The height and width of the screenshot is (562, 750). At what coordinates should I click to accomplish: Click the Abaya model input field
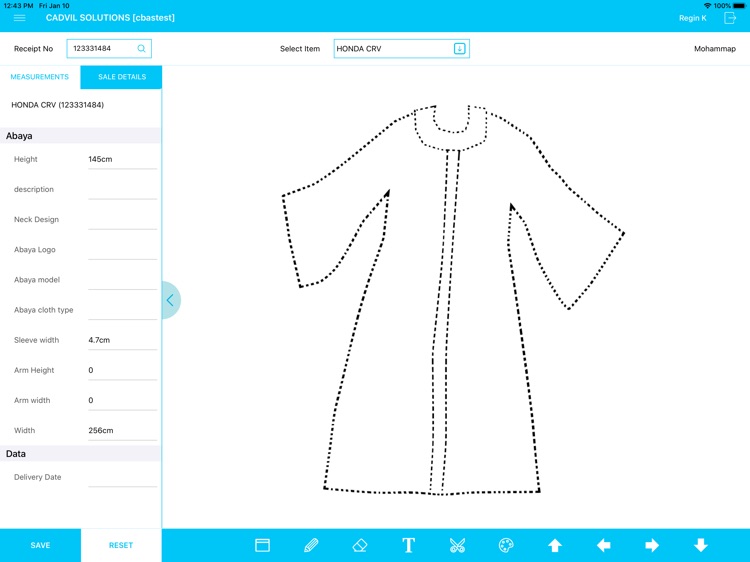click(122, 280)
